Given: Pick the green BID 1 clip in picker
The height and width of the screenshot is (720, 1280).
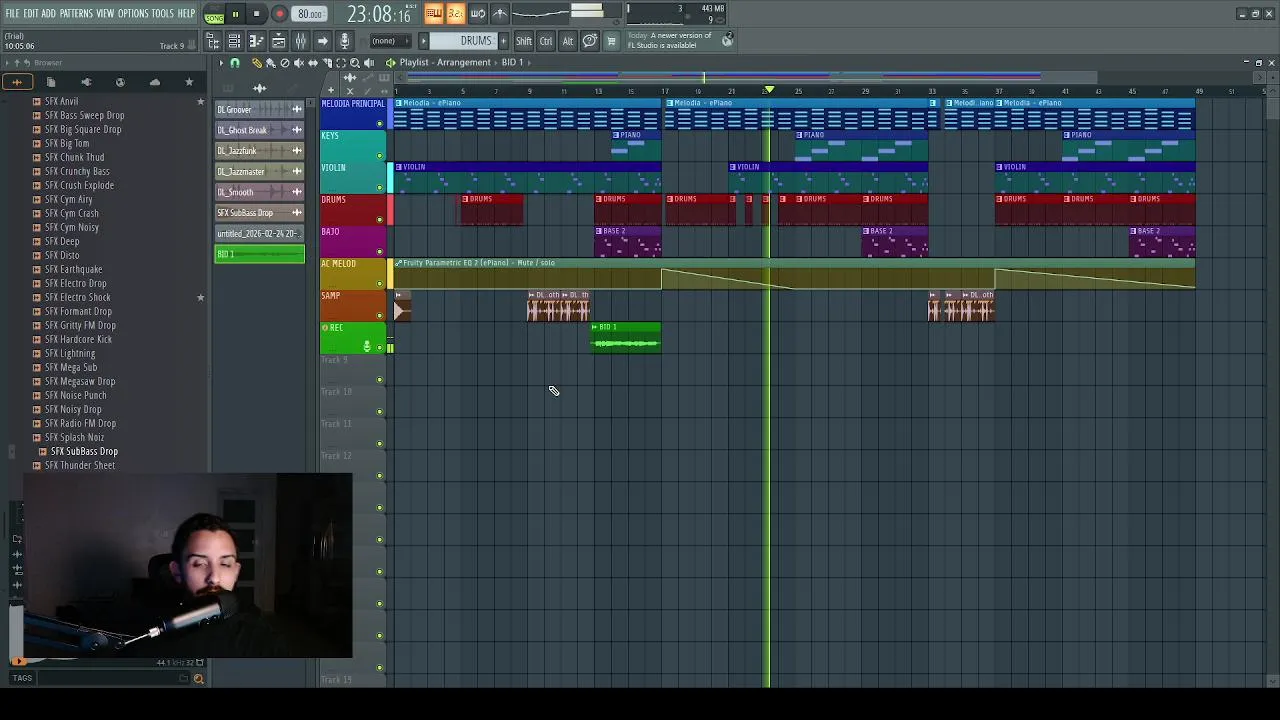Looking at the screenshot, I should pos(260,254).
